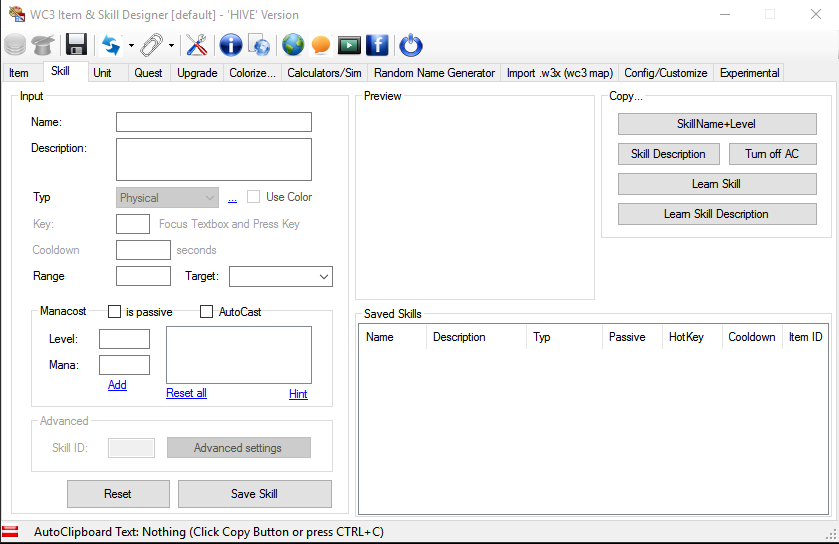Click the green video play icon
This screenshot has height=544, width=839.
[x=349, y=45]
